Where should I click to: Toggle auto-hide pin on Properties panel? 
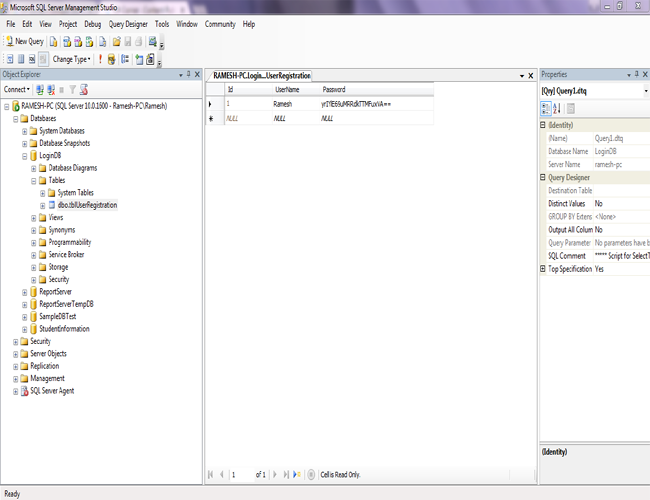637,74
